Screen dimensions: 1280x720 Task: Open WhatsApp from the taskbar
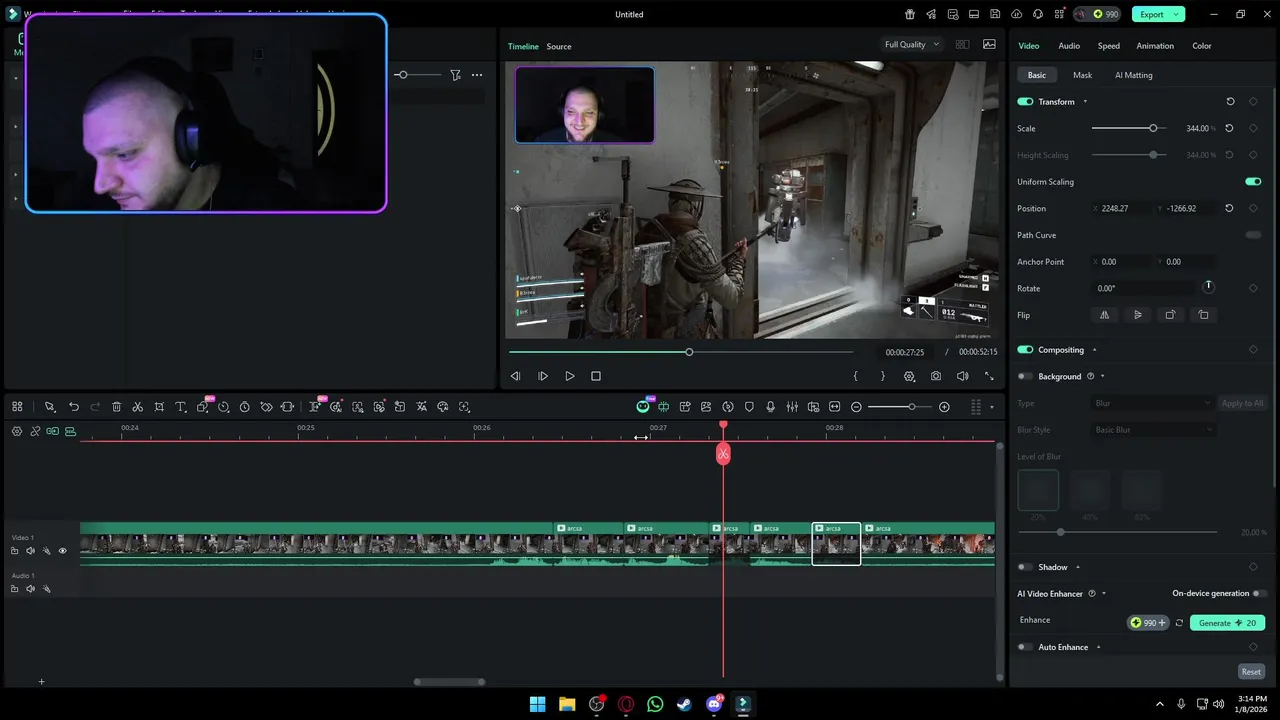(x=655, y=704)
